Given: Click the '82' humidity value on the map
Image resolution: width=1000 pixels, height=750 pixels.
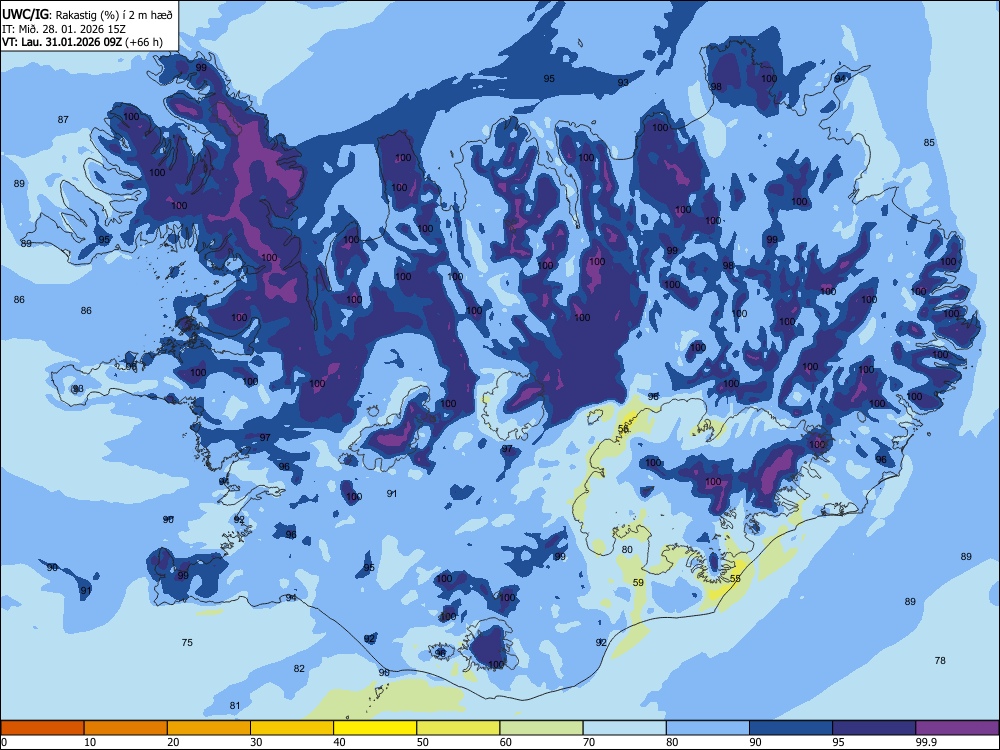Looking at the screenshot, I should point(299,669).
